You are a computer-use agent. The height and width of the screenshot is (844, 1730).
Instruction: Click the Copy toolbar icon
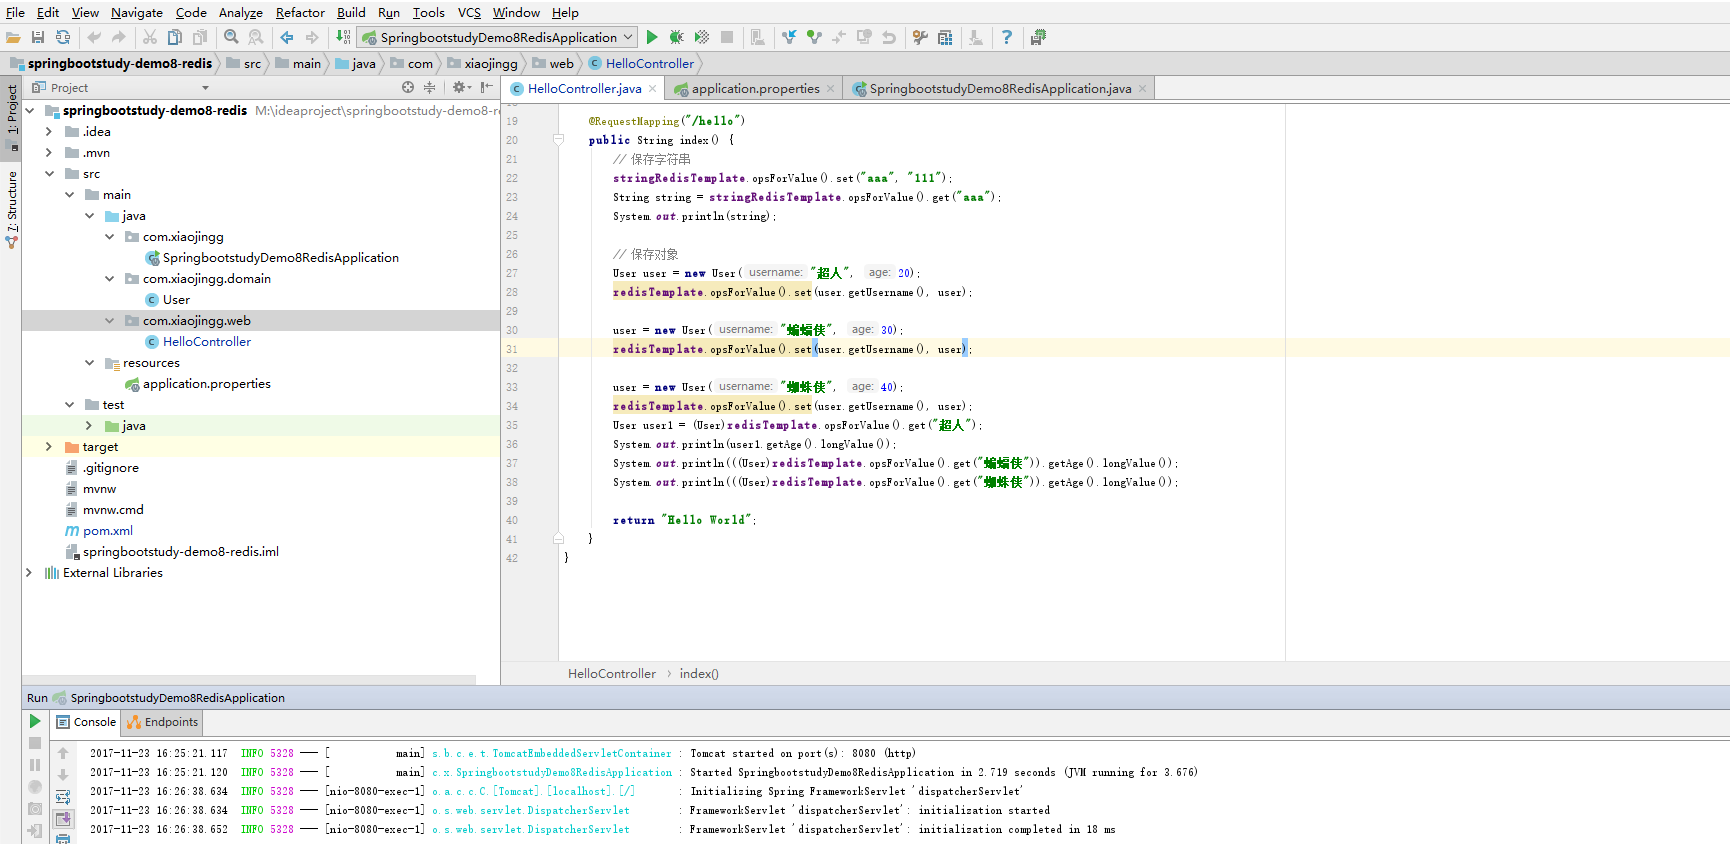pyautogui.click(x=175, y=37)
